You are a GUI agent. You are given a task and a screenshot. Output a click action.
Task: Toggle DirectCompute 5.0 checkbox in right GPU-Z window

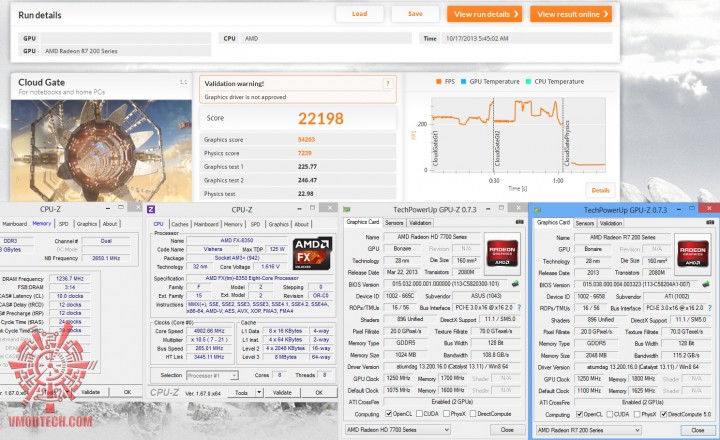[x=664, y=414]
